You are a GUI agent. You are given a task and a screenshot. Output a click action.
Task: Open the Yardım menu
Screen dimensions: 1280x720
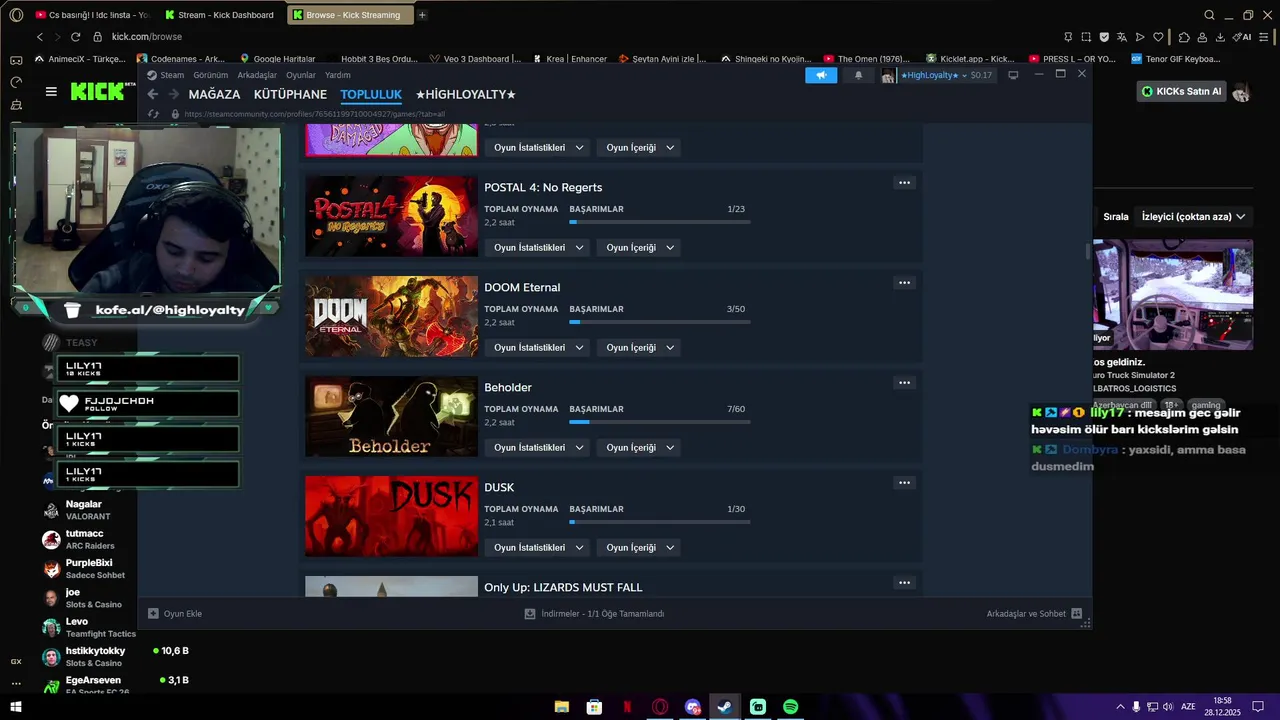[x=338, y=75]
